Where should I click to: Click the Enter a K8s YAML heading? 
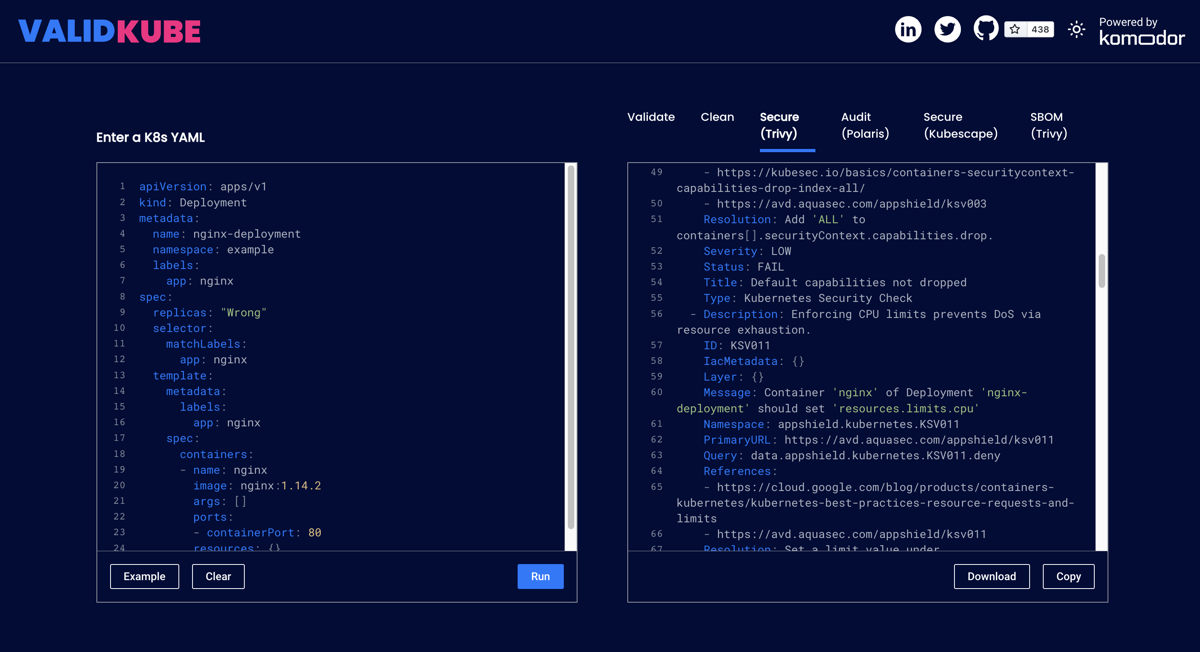pyautogui.click(x=150, y=137)
